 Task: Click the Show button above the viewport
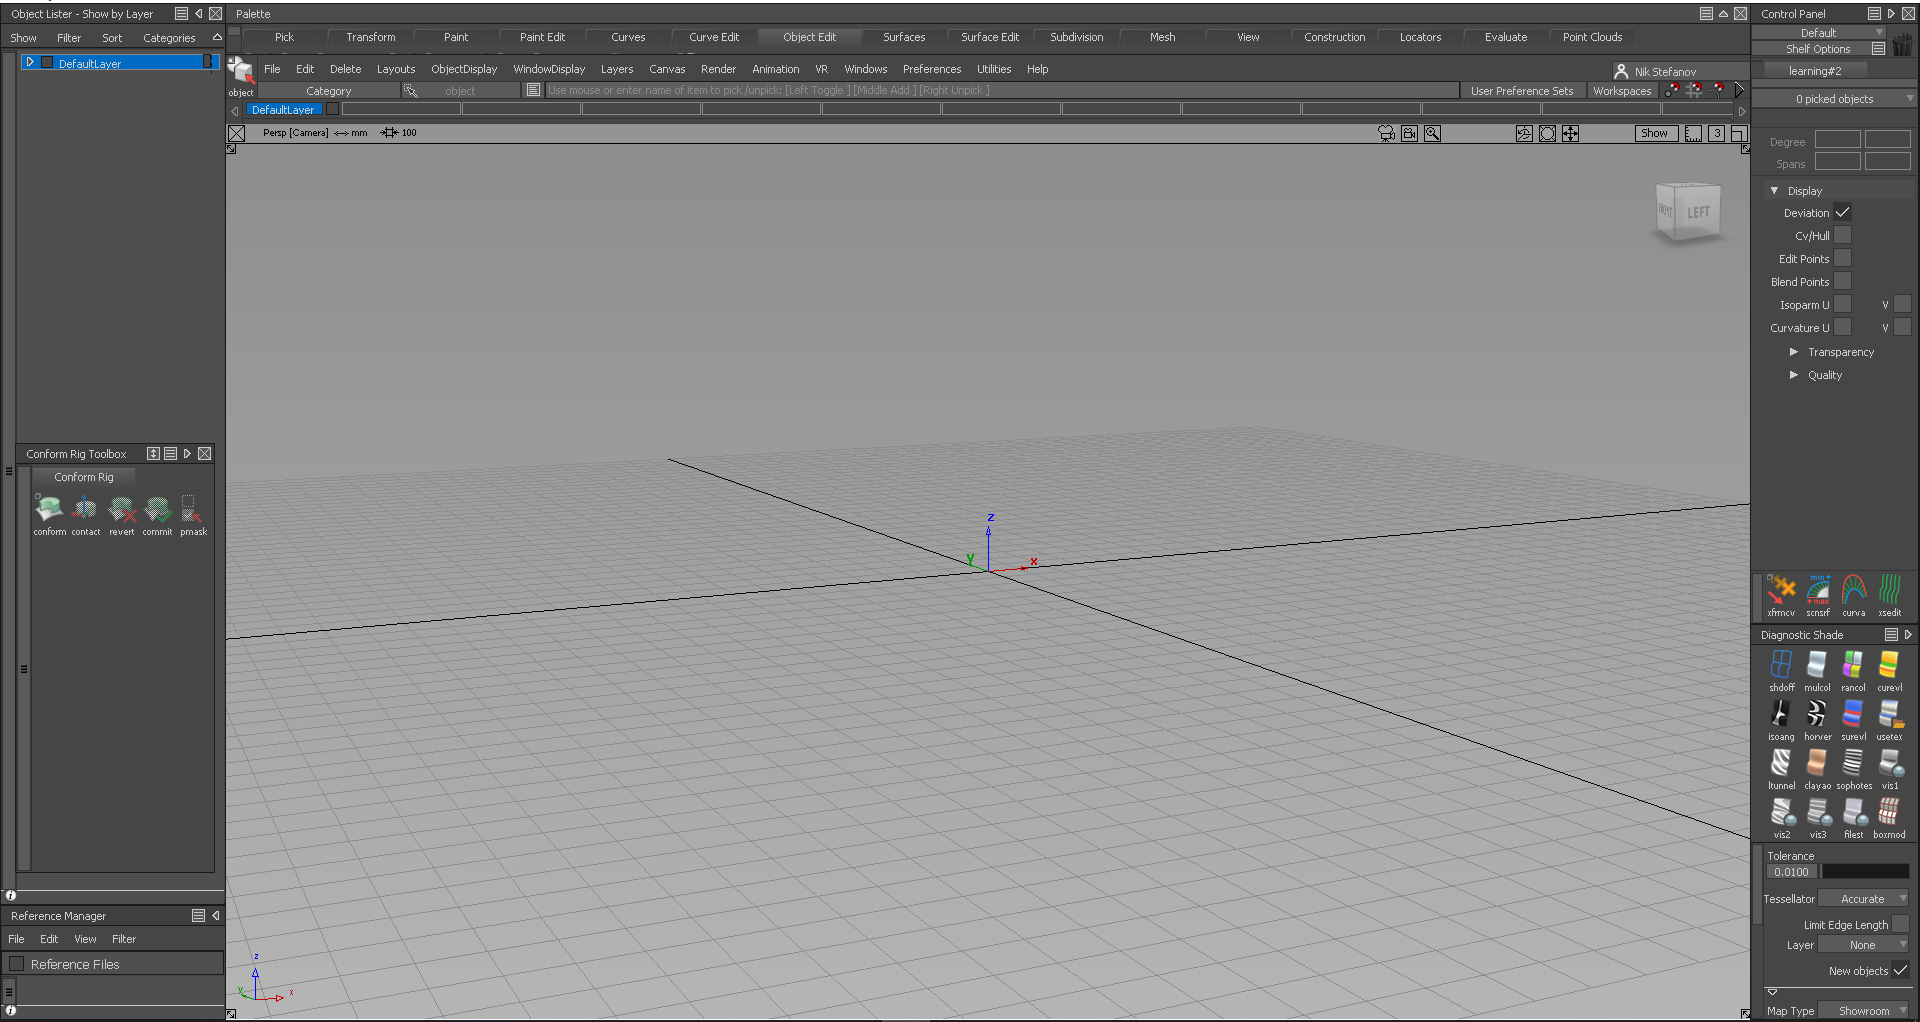click(1655, 132)
